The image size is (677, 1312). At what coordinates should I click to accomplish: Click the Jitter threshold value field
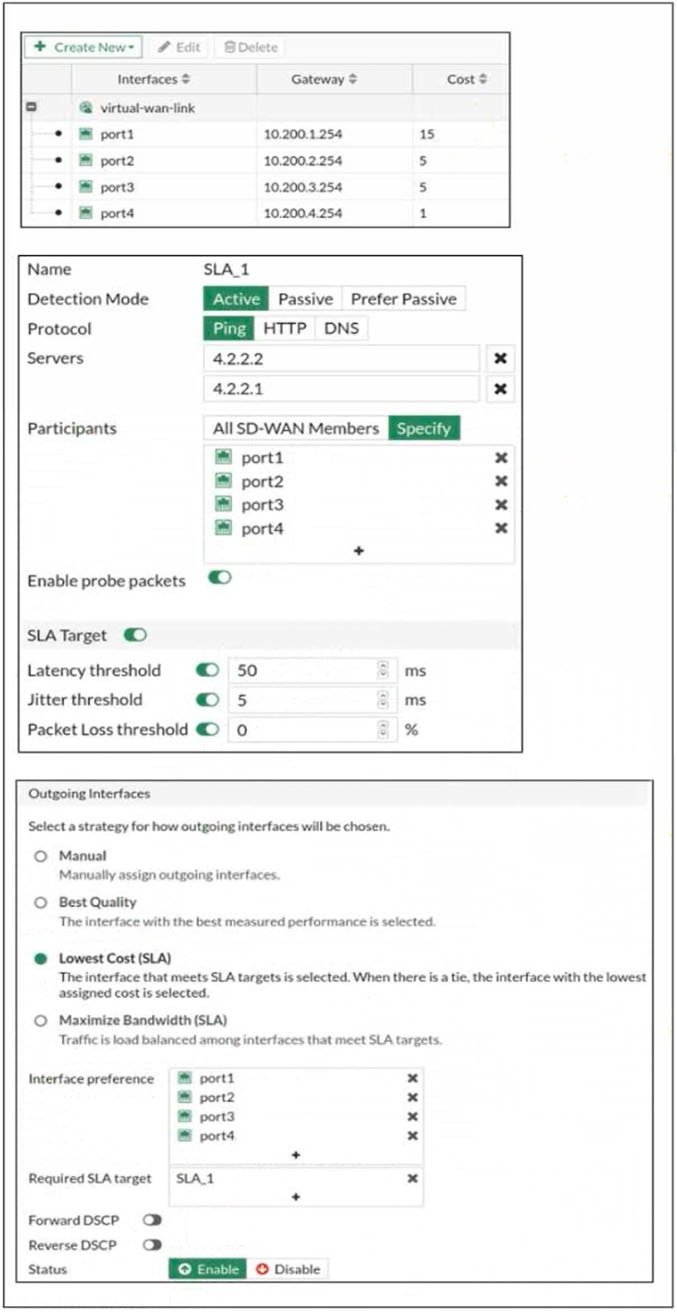[x=304, y=700]
